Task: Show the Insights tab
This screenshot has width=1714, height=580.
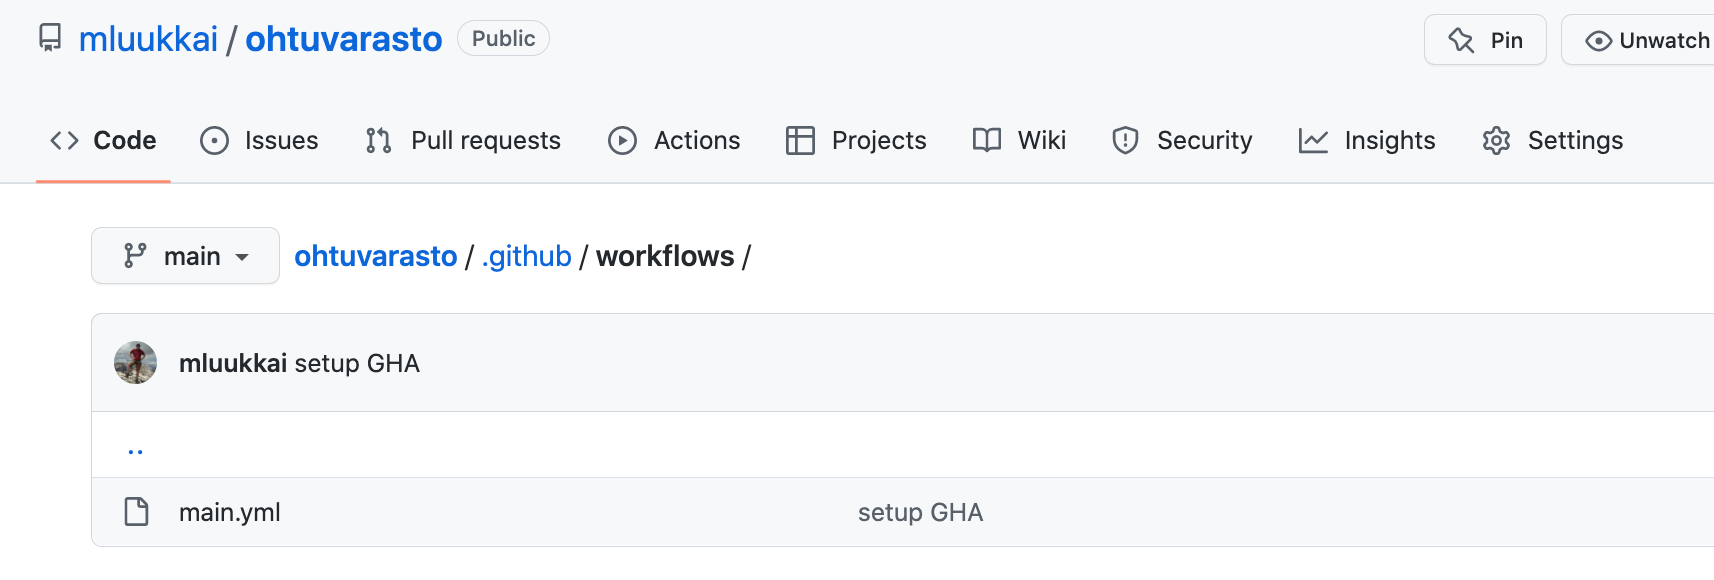Action: 1367,140
